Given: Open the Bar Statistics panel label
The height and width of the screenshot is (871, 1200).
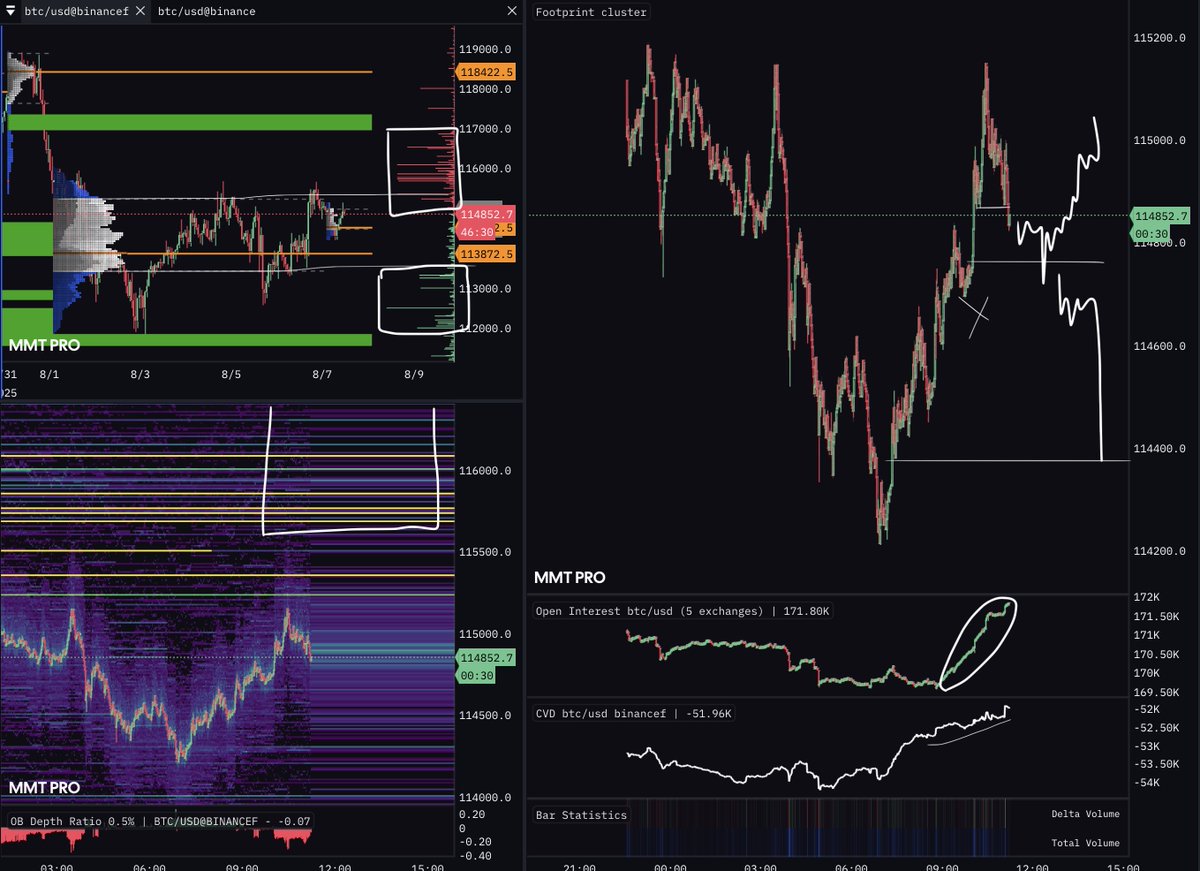Looking at the screenshot, I should [x=580, y=814].
